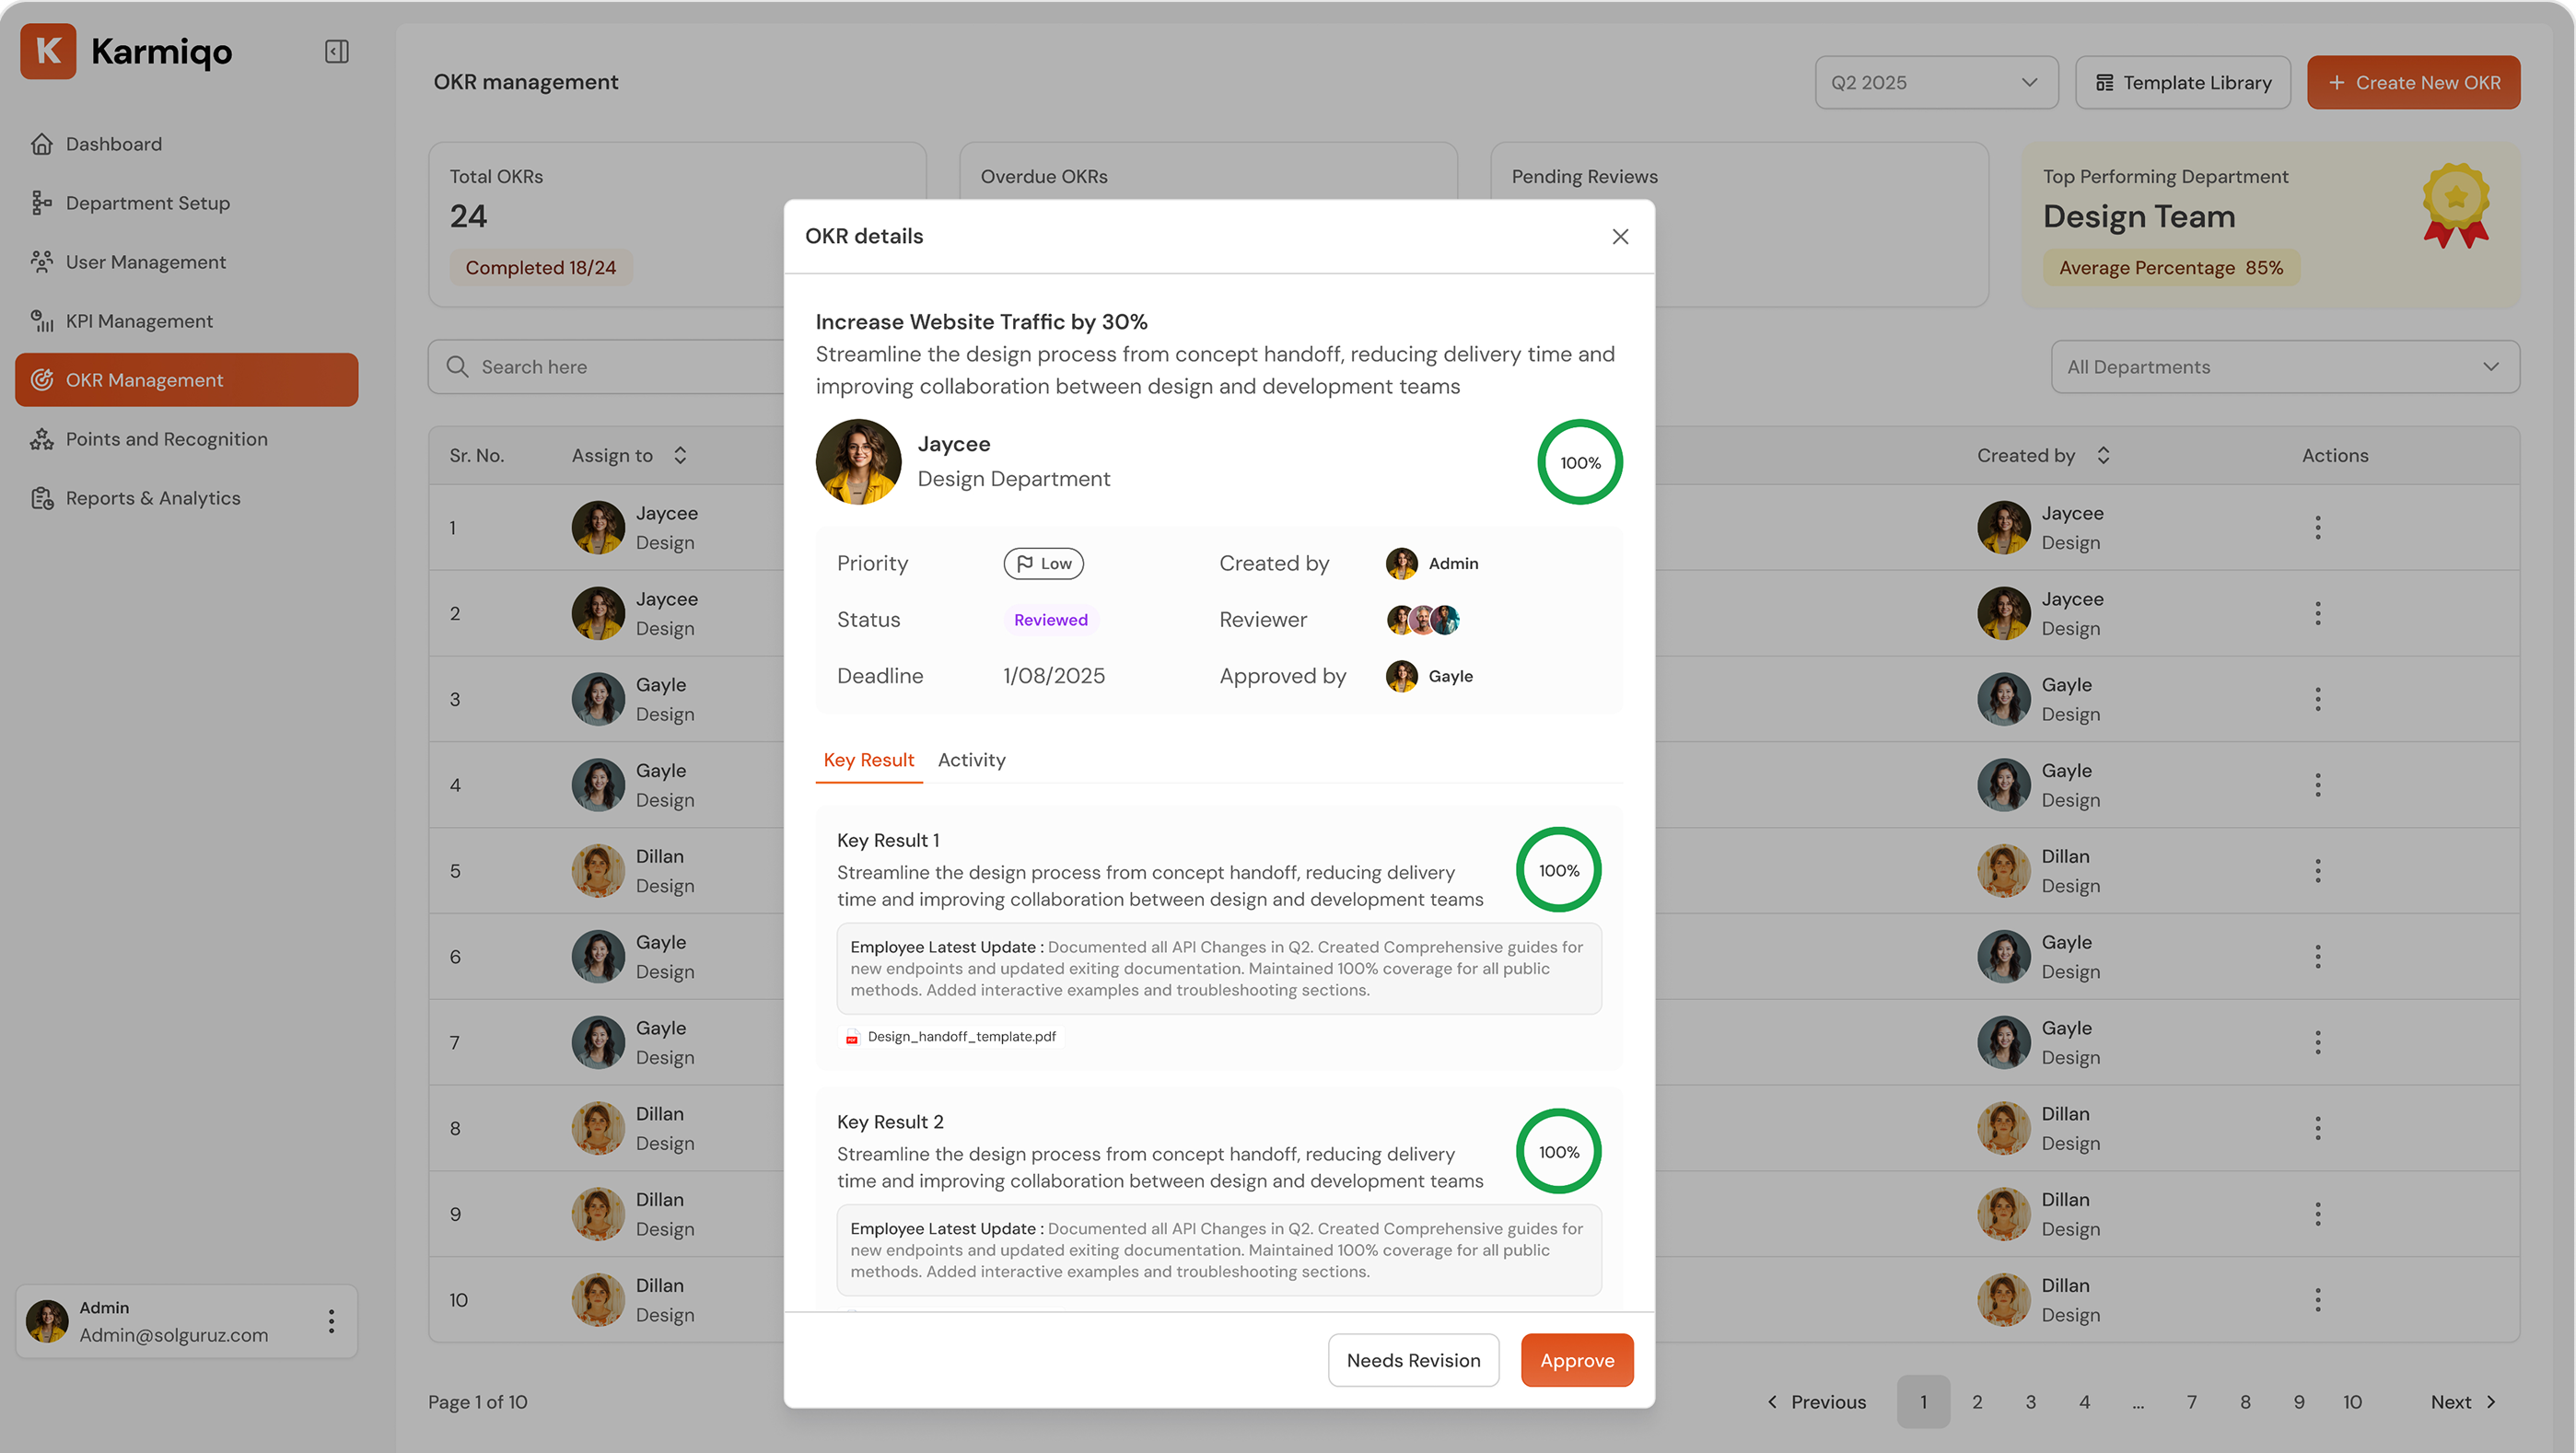The height and width of the screenshot is (1453, 2576).
Task: Sort by Created by column
Action: [2103, 456]
